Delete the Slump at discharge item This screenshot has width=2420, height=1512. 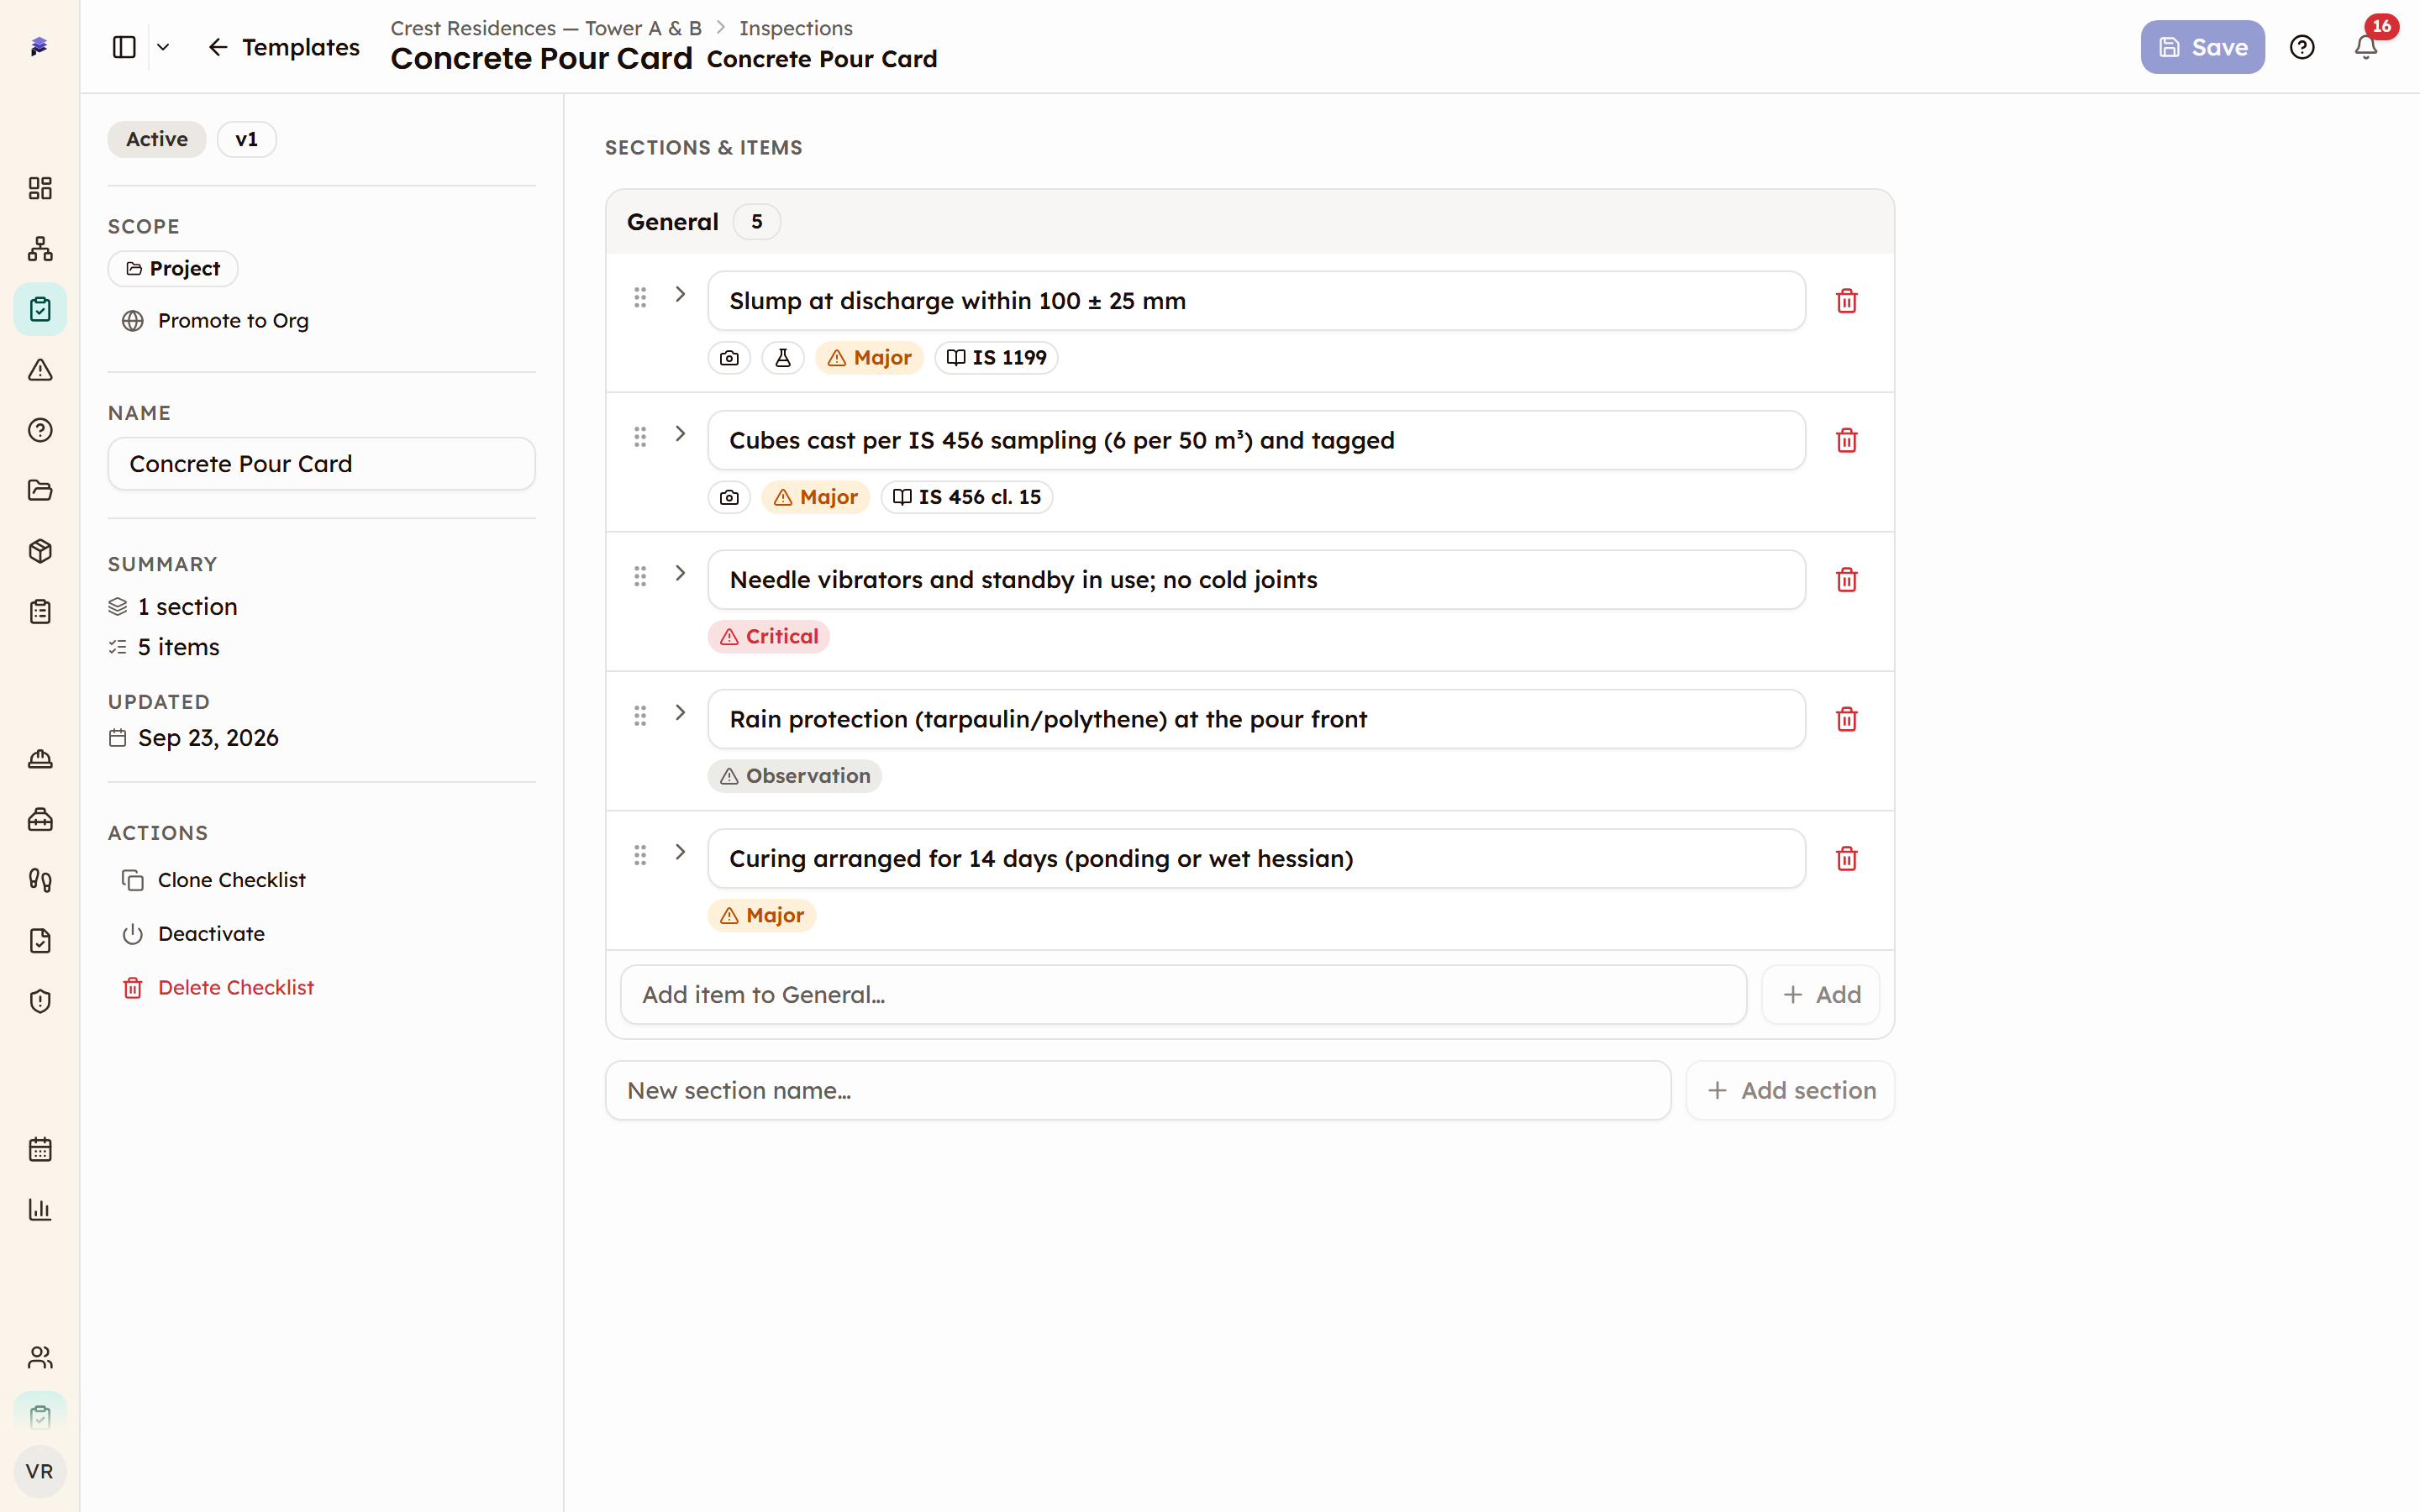(x=1846, y=301)
